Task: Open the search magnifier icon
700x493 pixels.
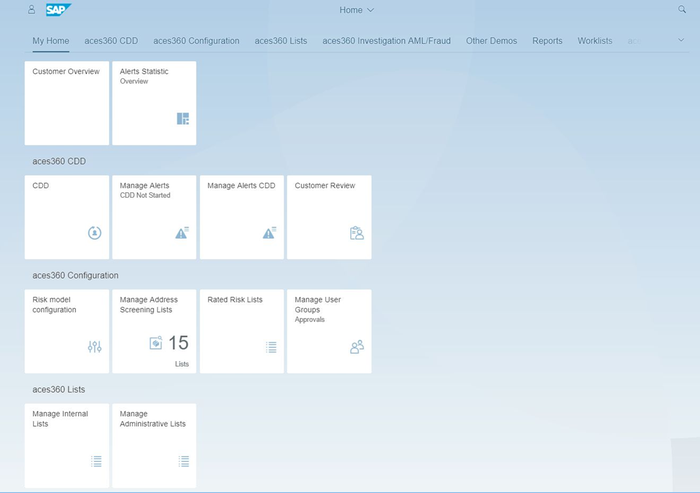Action: pos(682,9)
